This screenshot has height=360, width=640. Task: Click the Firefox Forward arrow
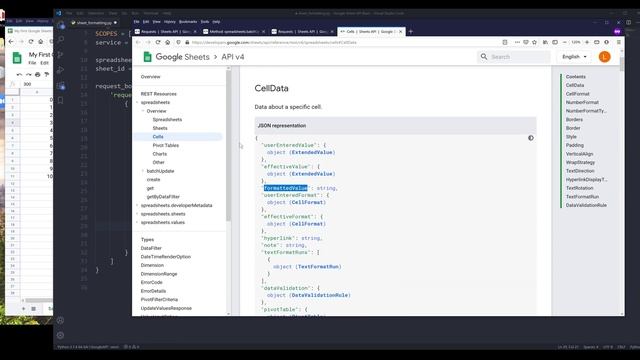pyautogui.click(x=148, y=42)
